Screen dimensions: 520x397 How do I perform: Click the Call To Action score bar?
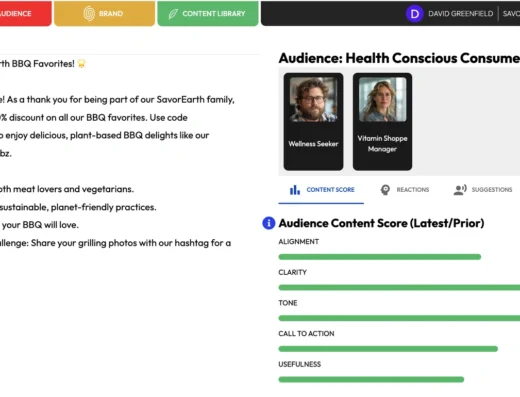pos(388,349)
